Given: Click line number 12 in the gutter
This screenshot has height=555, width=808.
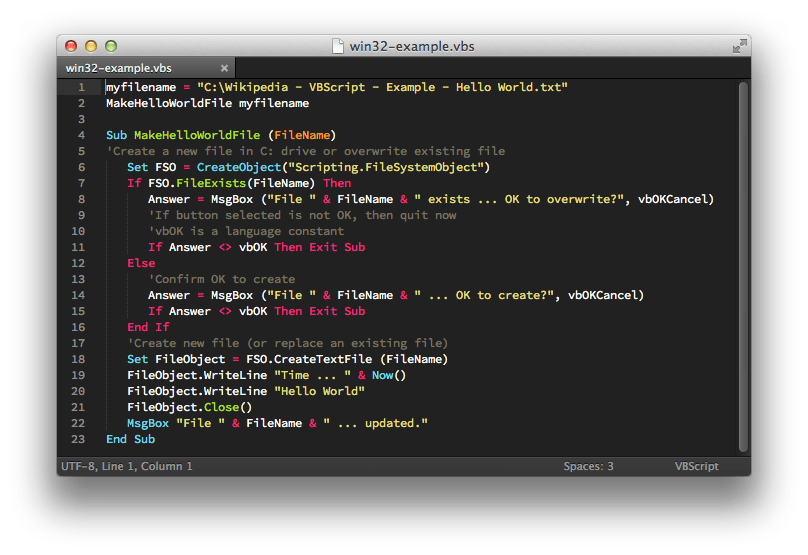Looking at the screenshot, I should 78,263.
